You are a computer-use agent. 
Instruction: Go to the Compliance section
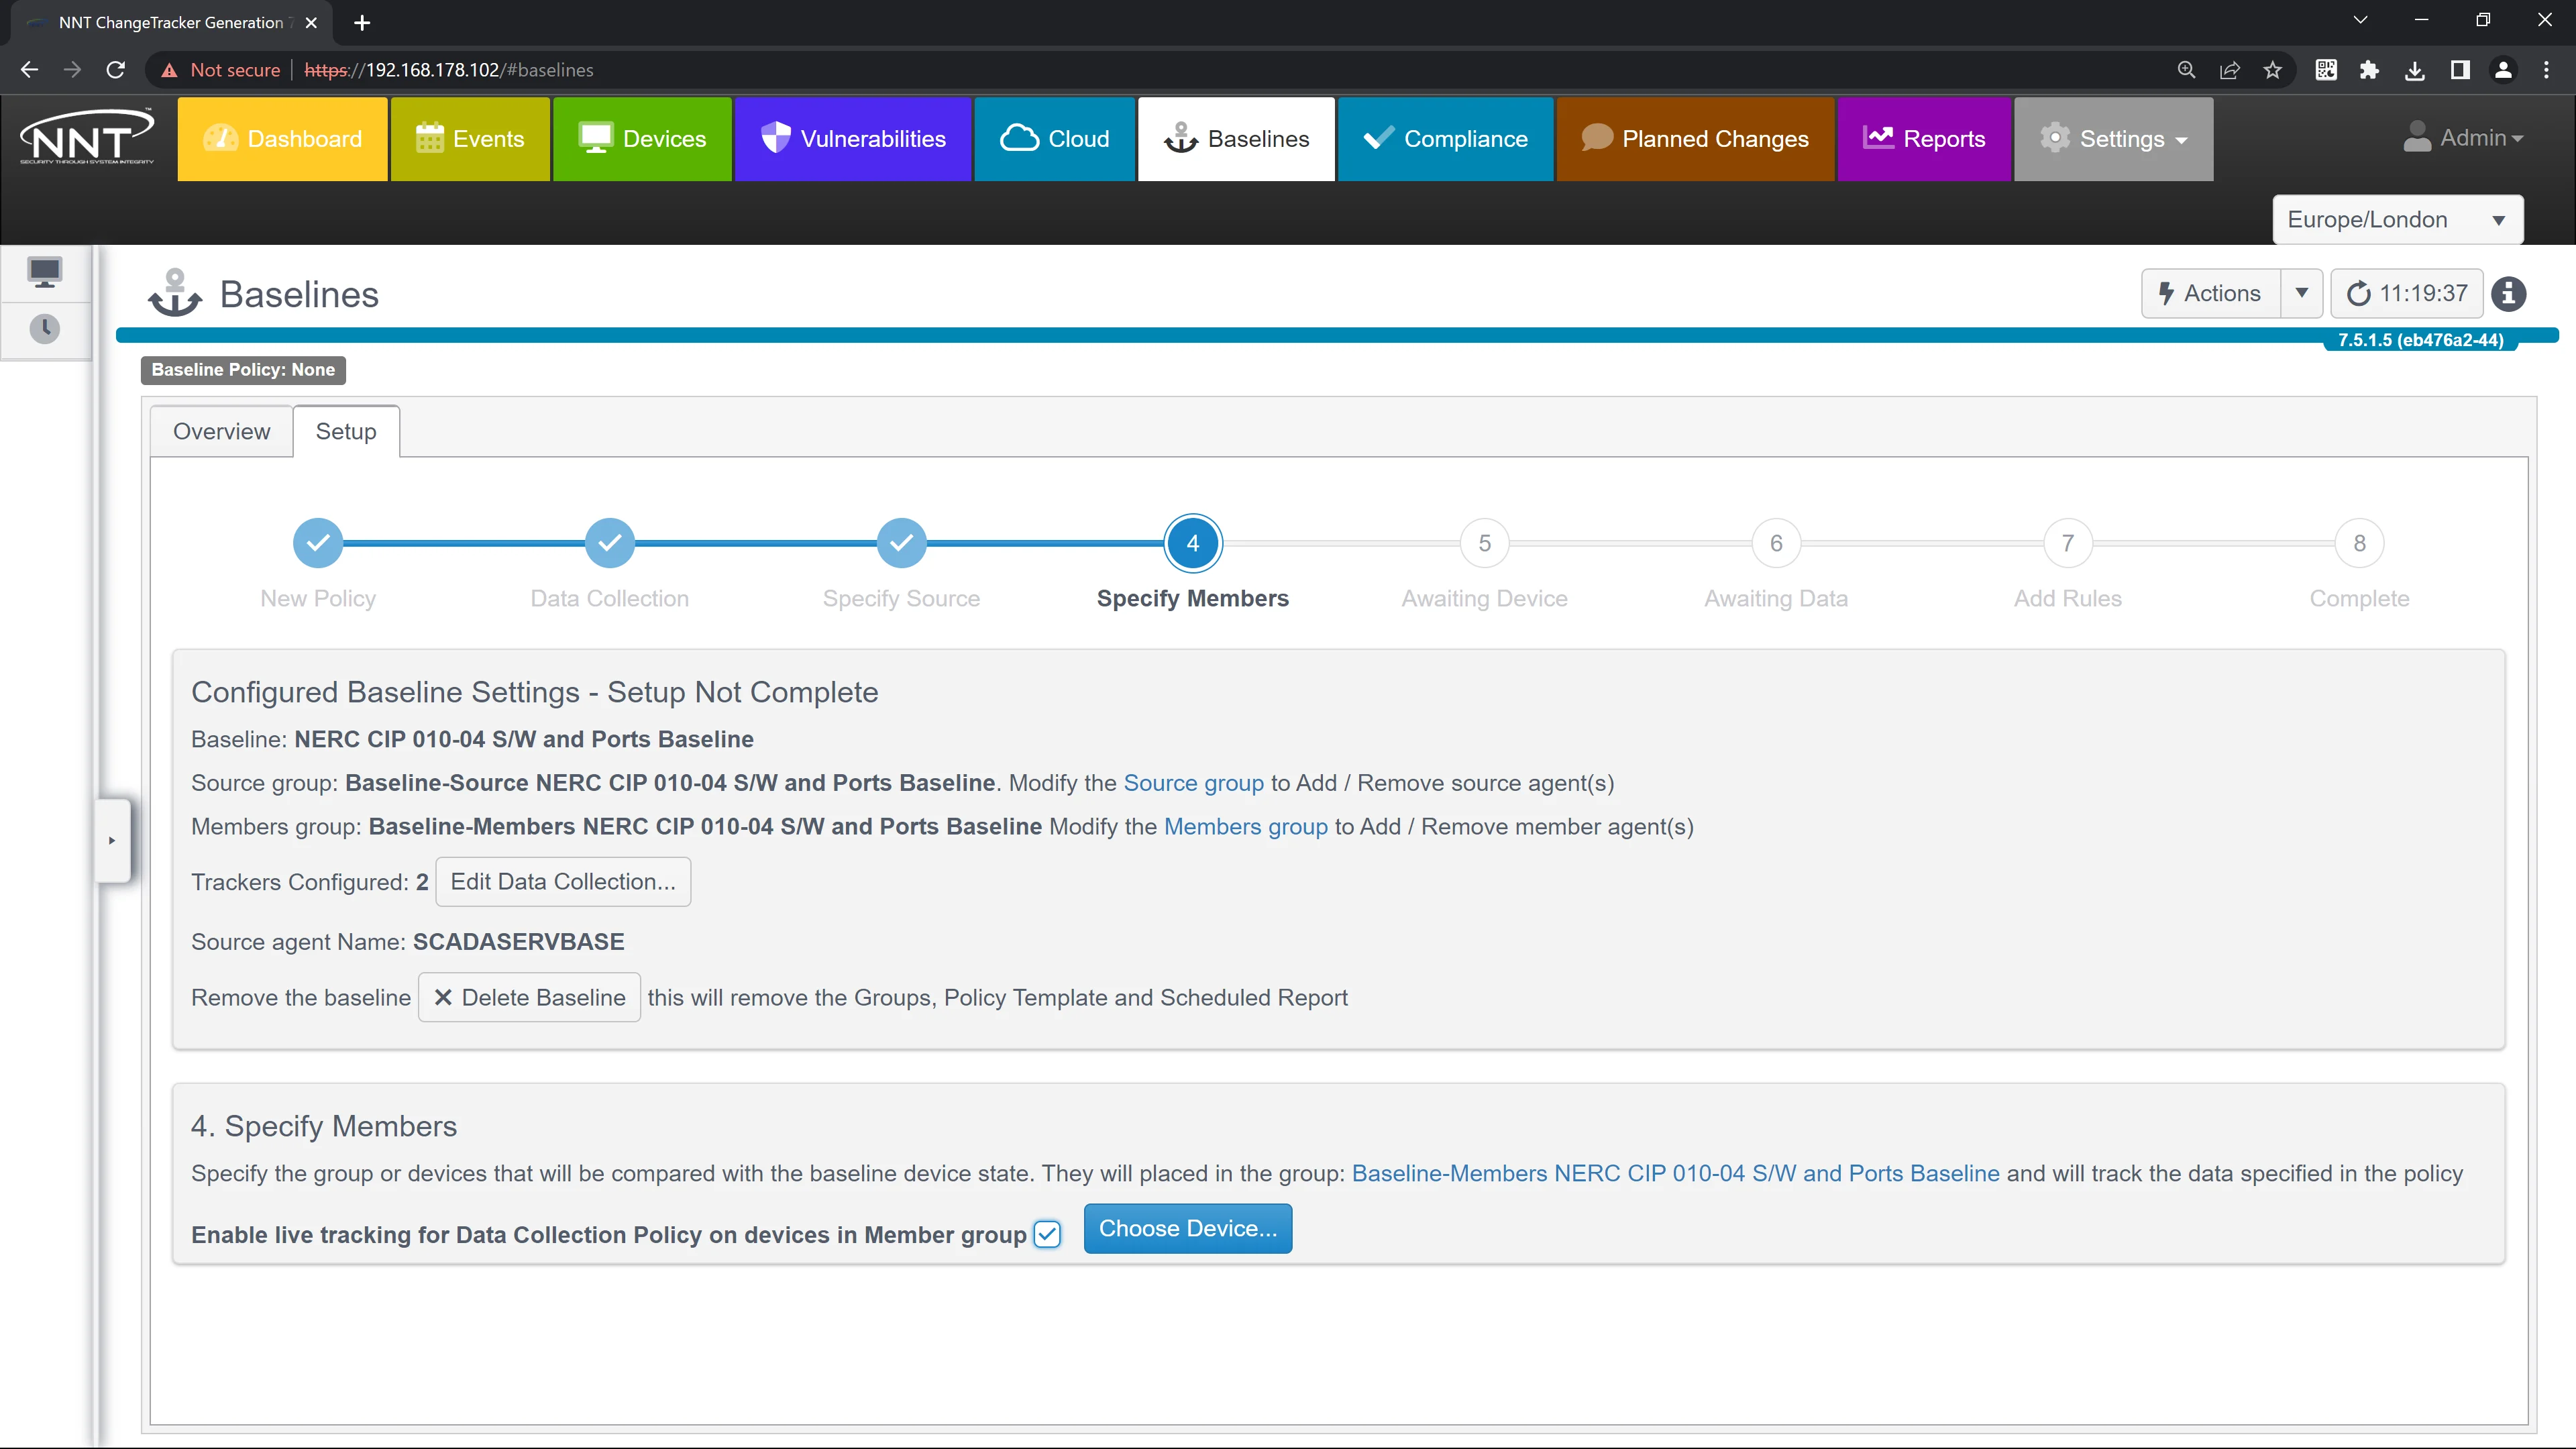click(1445, 139)
